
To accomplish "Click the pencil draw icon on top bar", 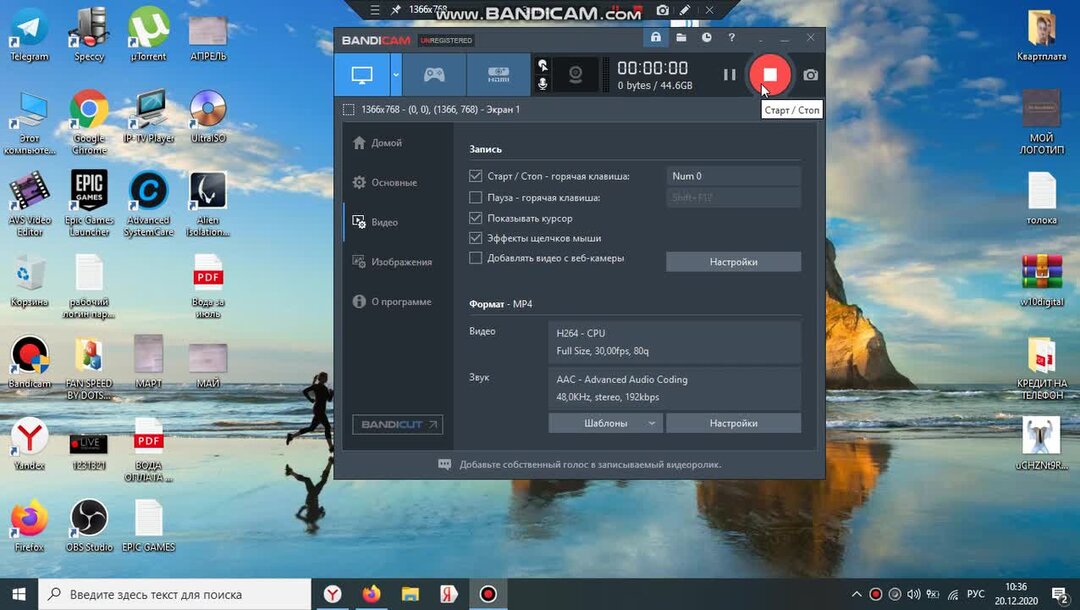I will [685, 10].
